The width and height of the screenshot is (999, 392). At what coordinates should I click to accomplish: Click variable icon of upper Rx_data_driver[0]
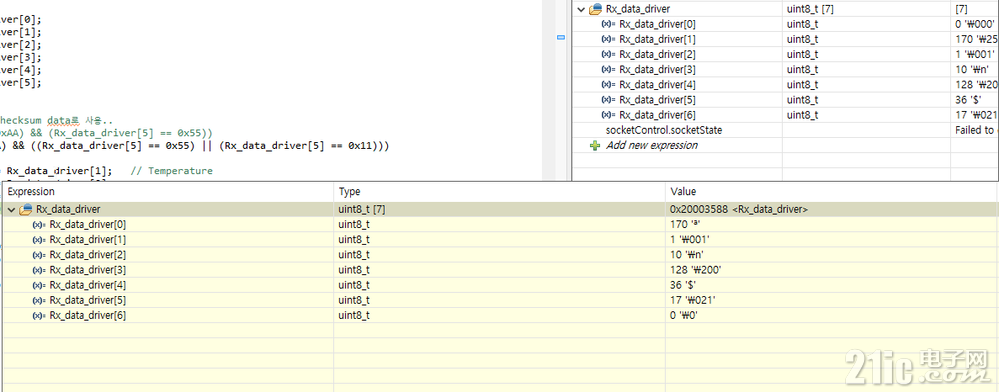608,24
